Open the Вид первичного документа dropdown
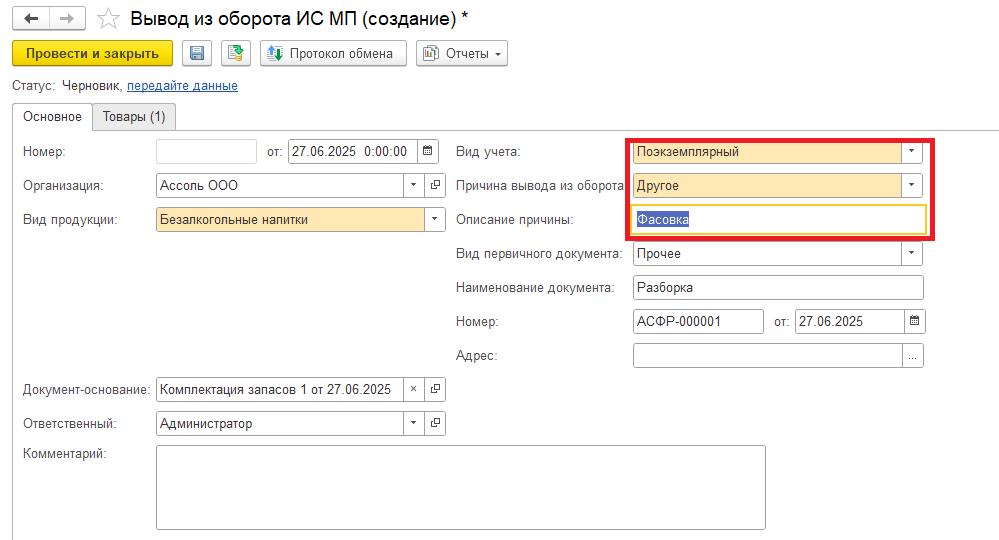 click(910, 253)
